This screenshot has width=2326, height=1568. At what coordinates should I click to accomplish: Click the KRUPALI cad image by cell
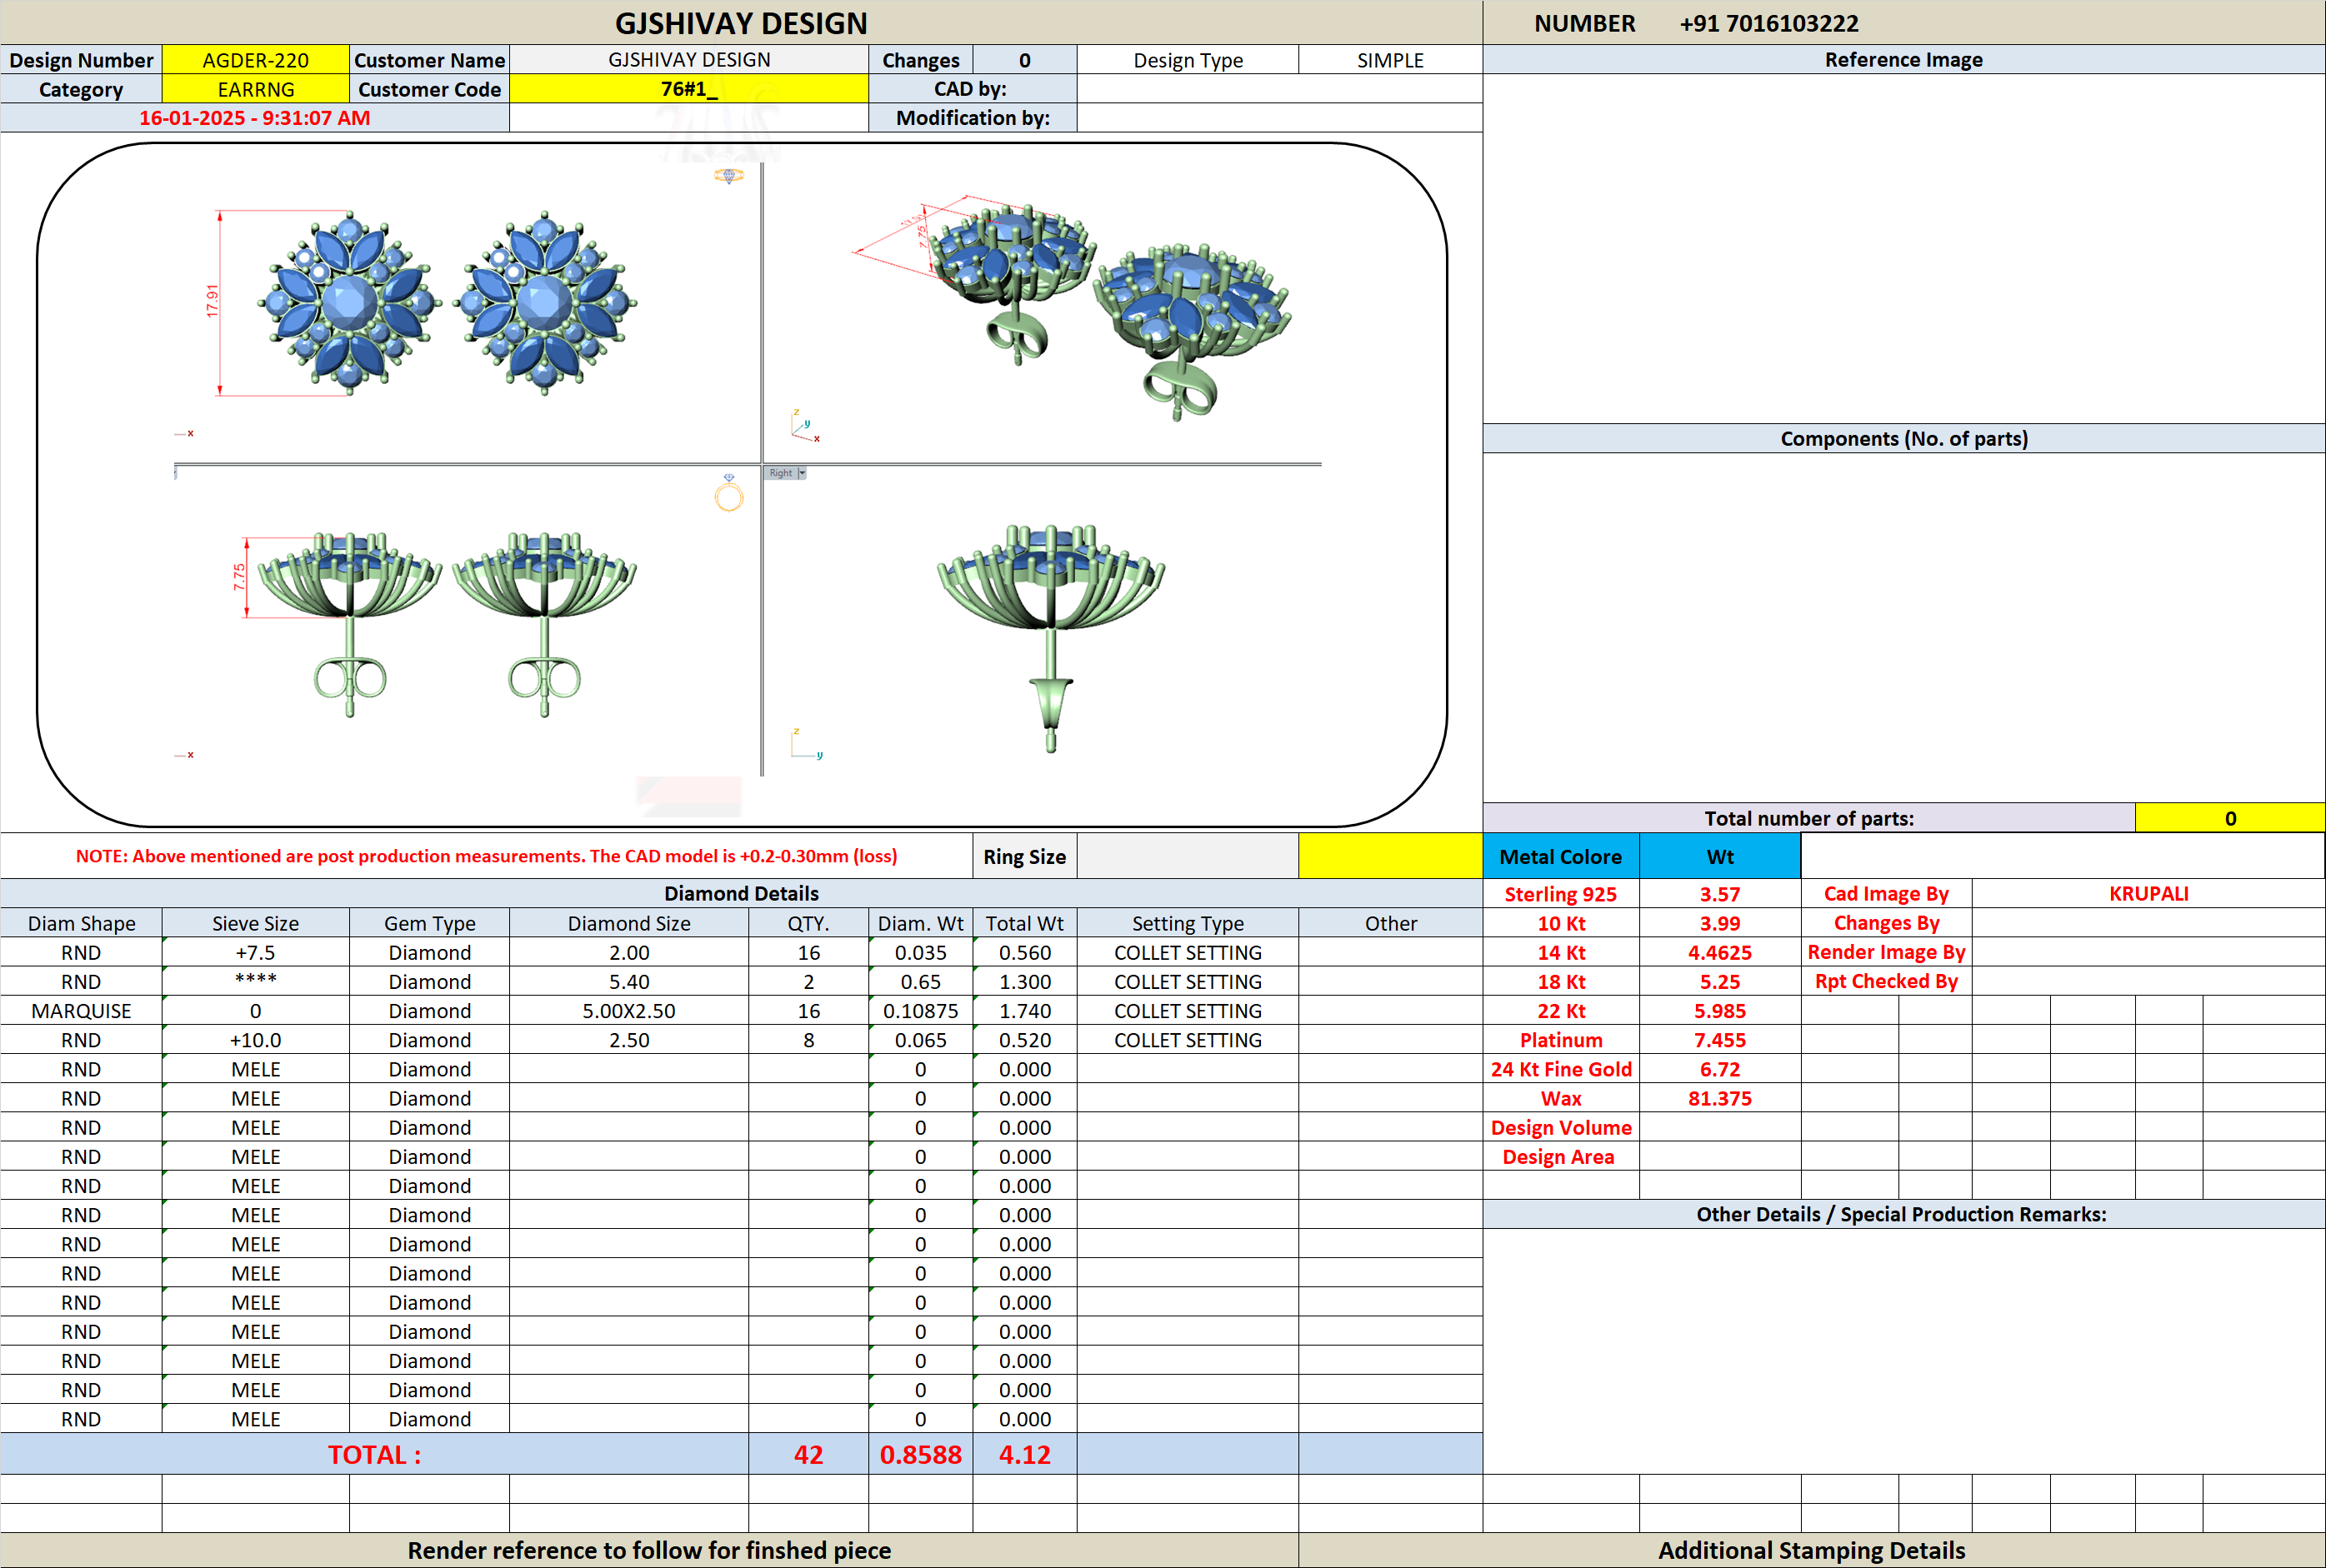pyautogui.click(x=2148, y=893)
